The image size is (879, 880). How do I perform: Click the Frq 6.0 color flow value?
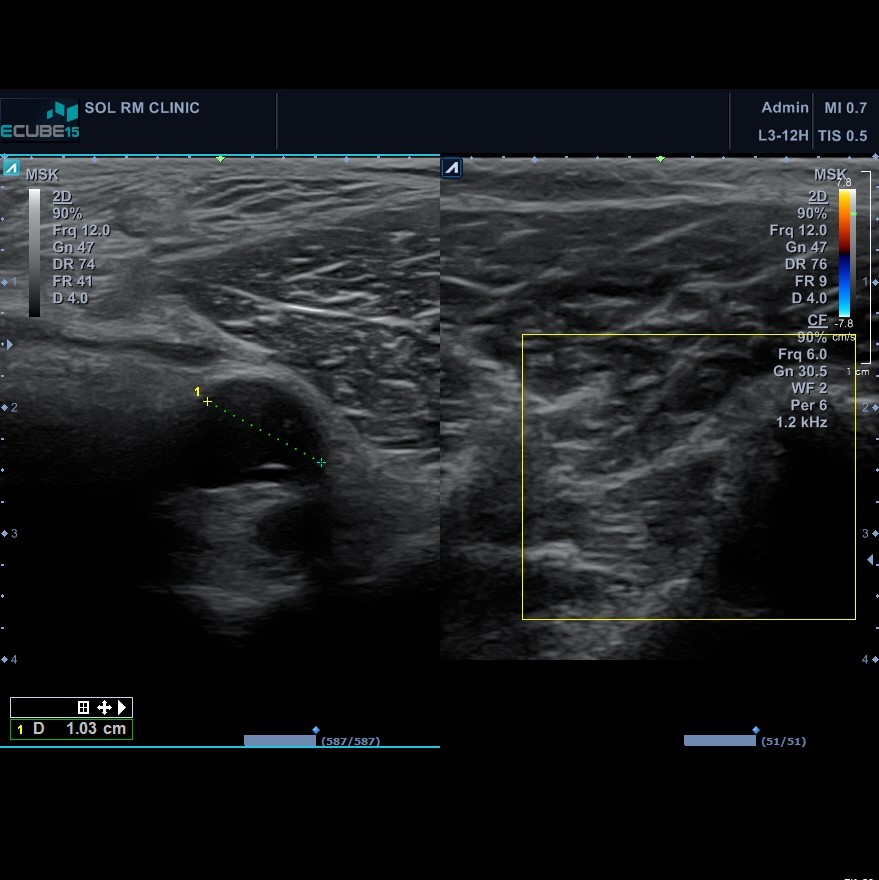803,354
